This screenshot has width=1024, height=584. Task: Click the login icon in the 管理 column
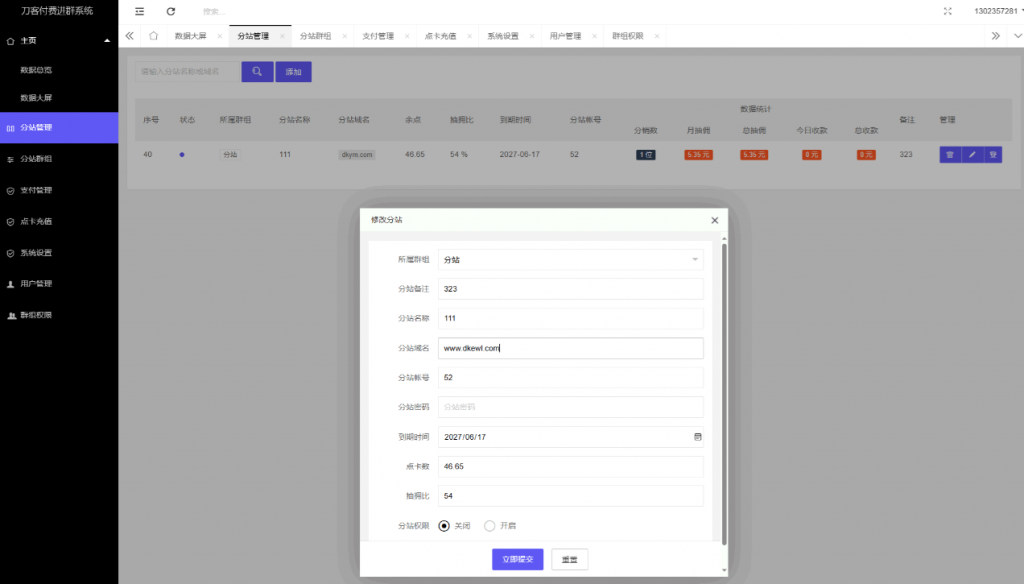pyautogui.click(x=993, y=154)
